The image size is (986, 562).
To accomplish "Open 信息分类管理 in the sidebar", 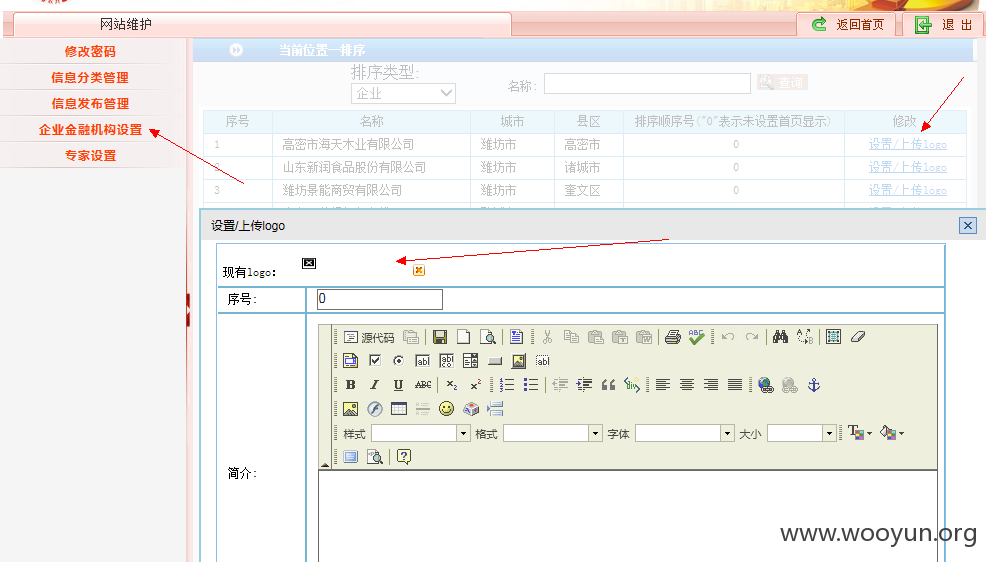I will (x=91, y=77).
